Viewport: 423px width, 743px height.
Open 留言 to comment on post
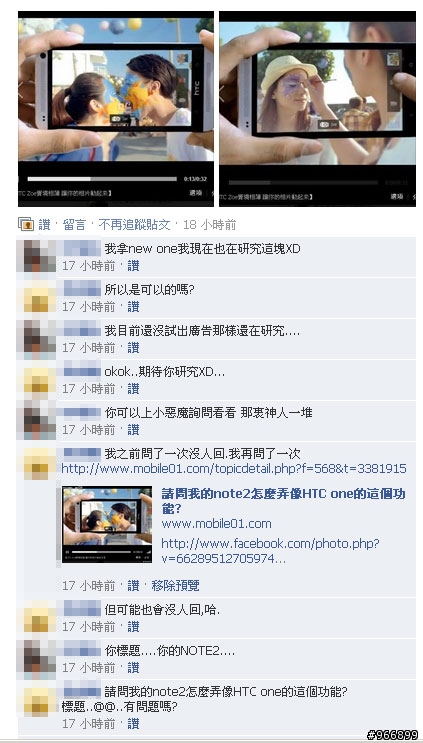click(74, 225)
